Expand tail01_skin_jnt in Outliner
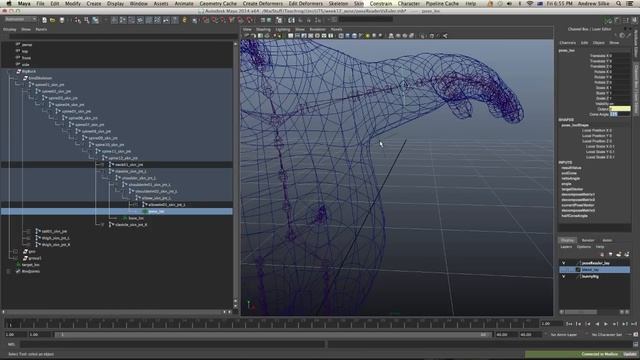The height and width of the screenshot is (360, 640). coord(28,231)
